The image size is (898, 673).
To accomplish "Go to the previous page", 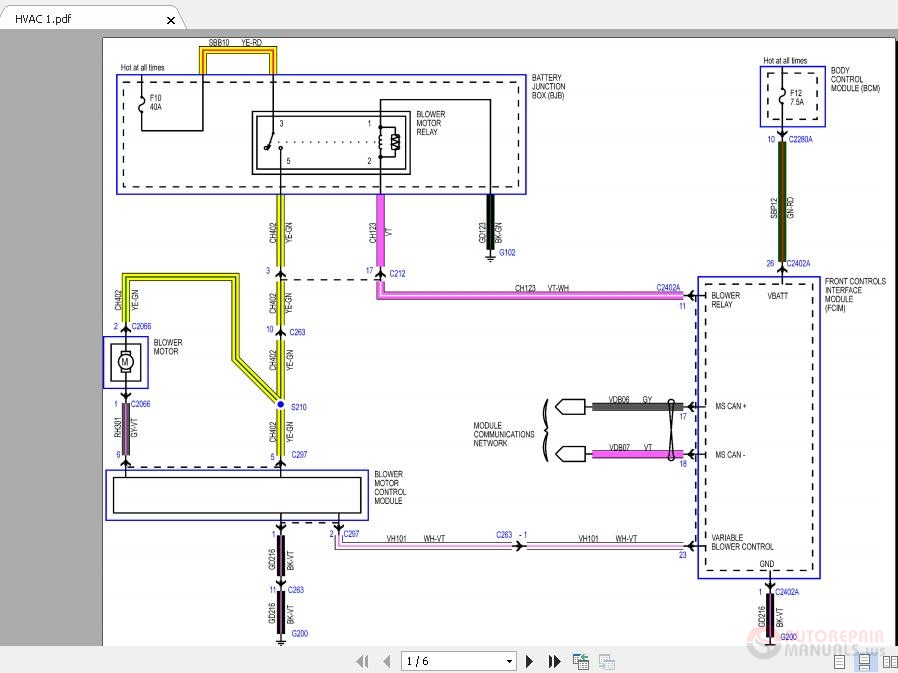I will (384, 661).
